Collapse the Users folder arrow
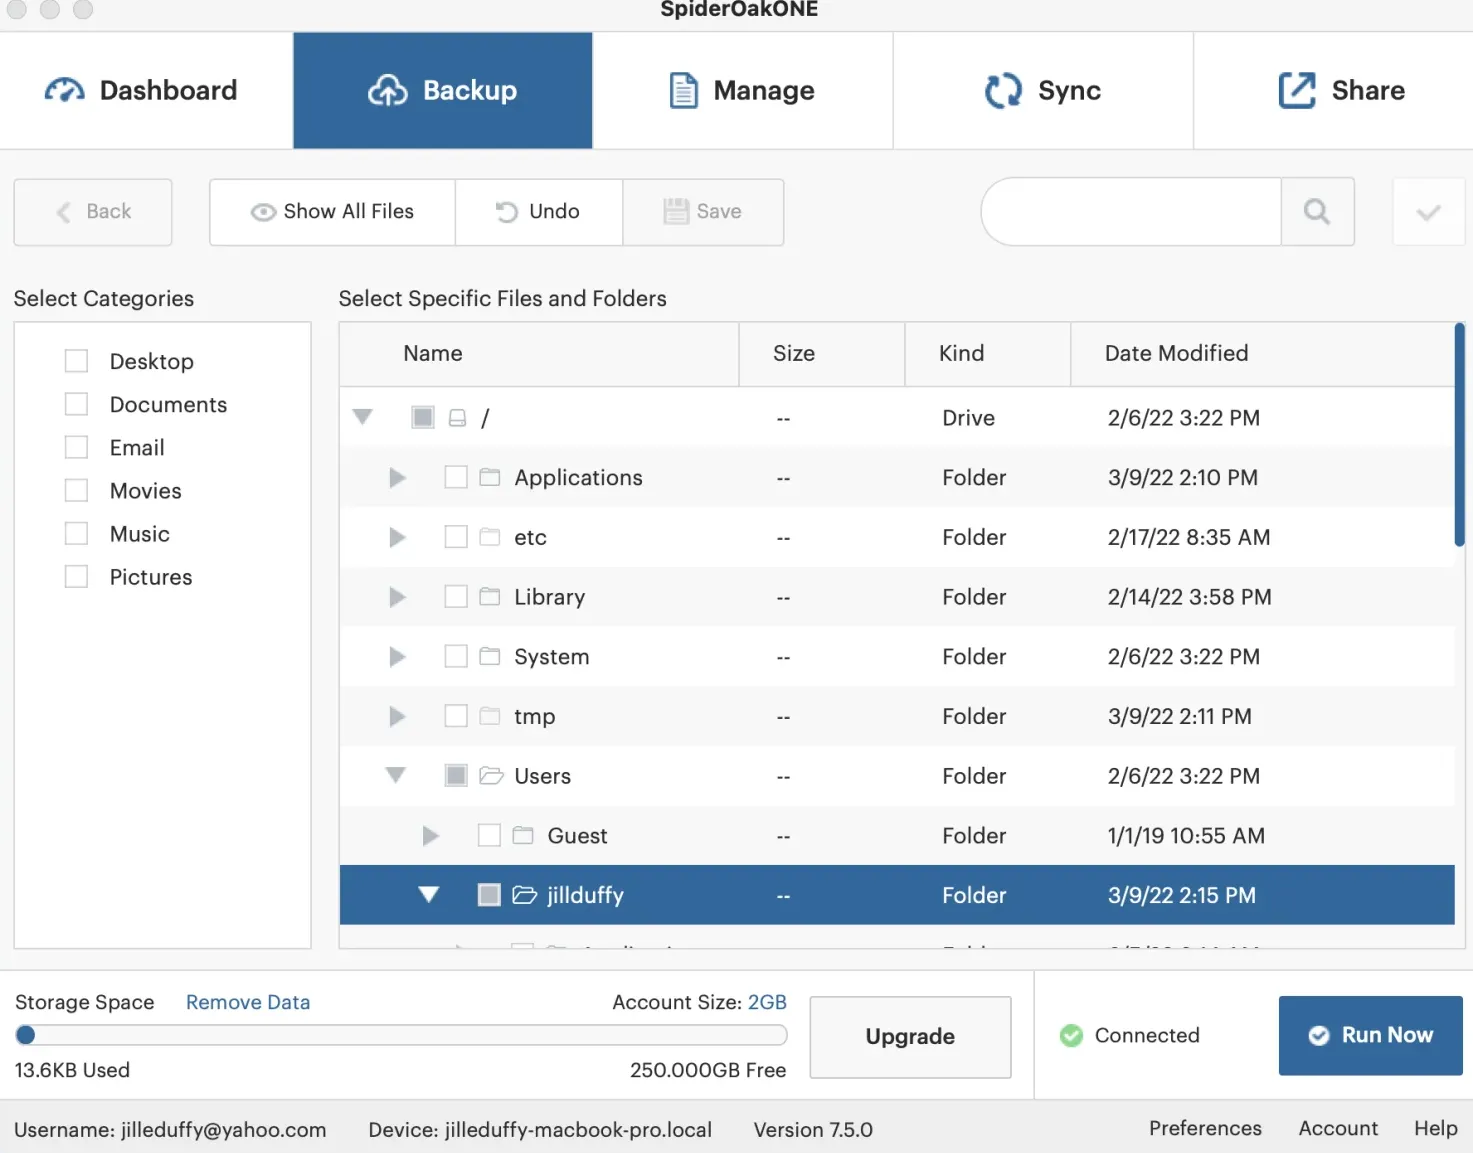This screenshot has width=1473, height=1153. [x=396, y=775]
